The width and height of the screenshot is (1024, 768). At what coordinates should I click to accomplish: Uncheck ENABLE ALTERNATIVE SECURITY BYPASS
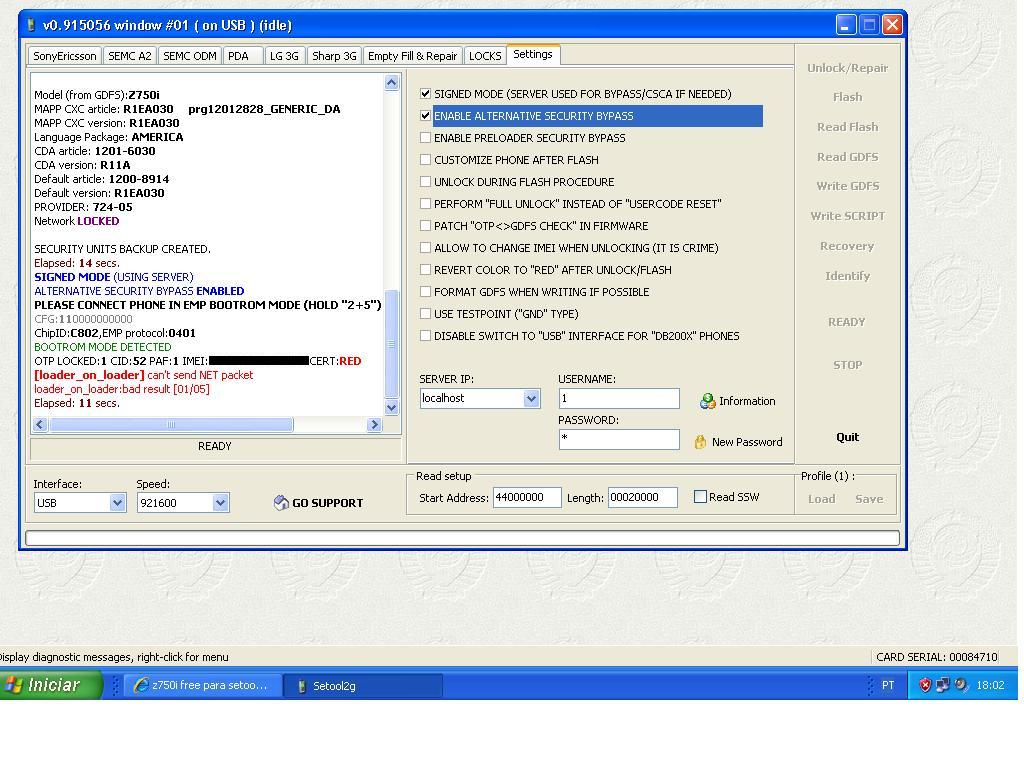(425, 116)
